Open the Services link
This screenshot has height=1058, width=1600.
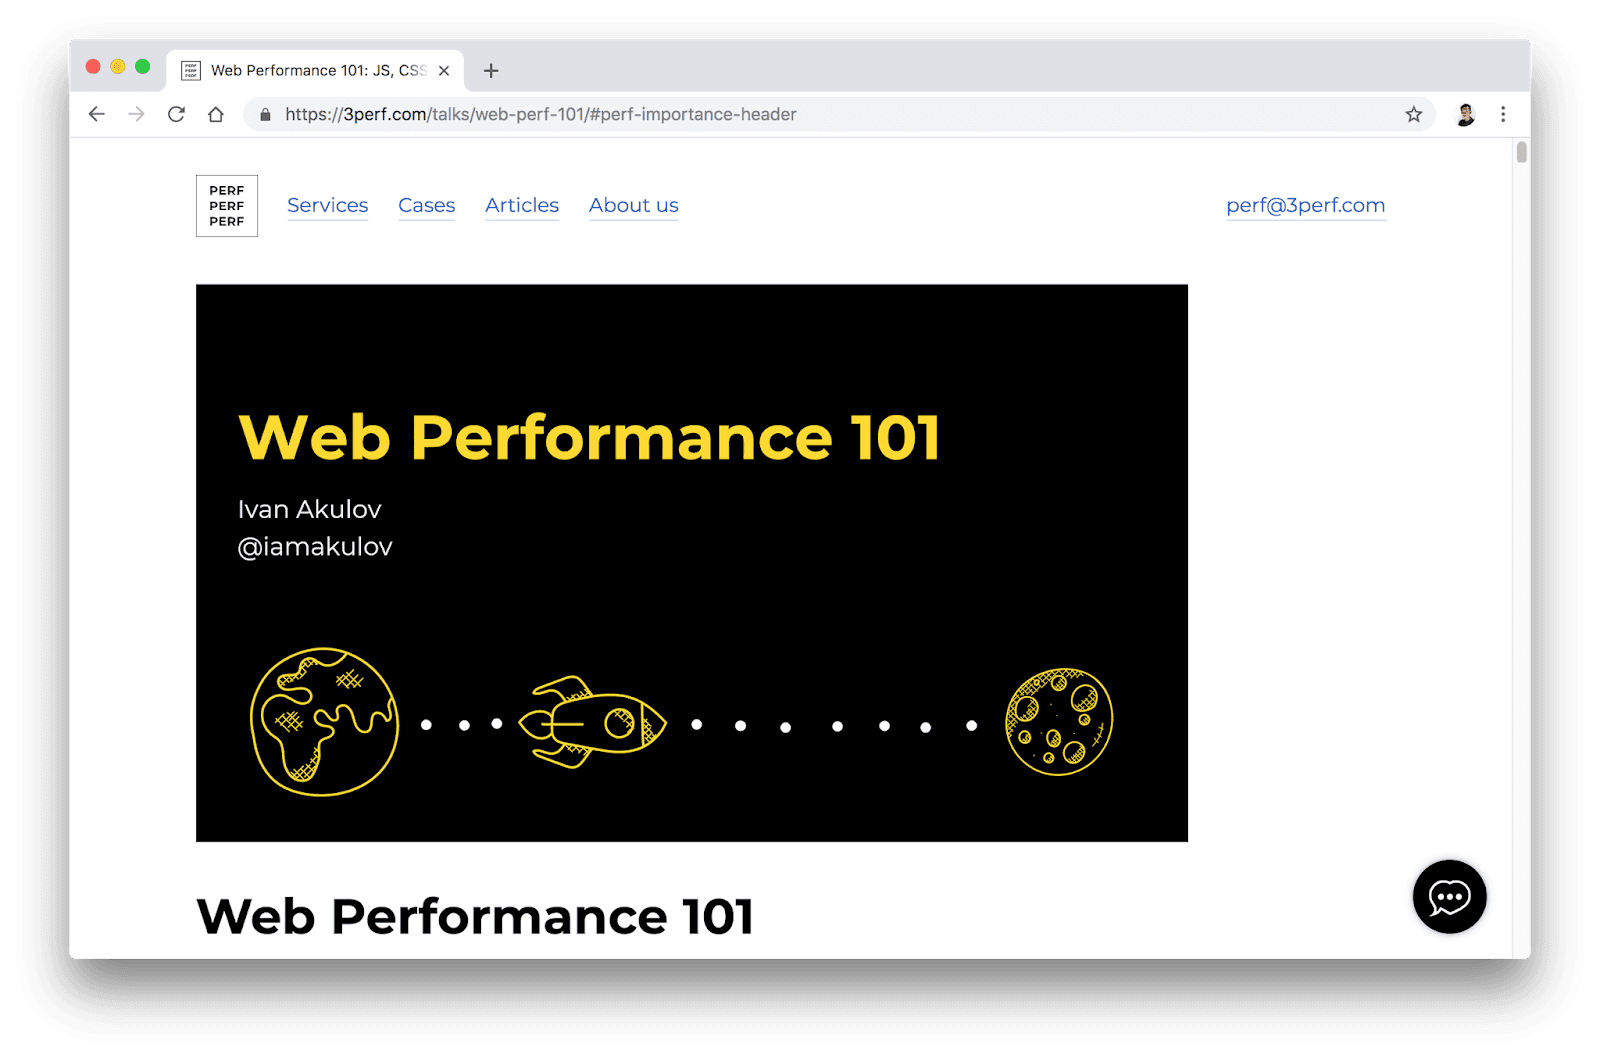(328, 205)
